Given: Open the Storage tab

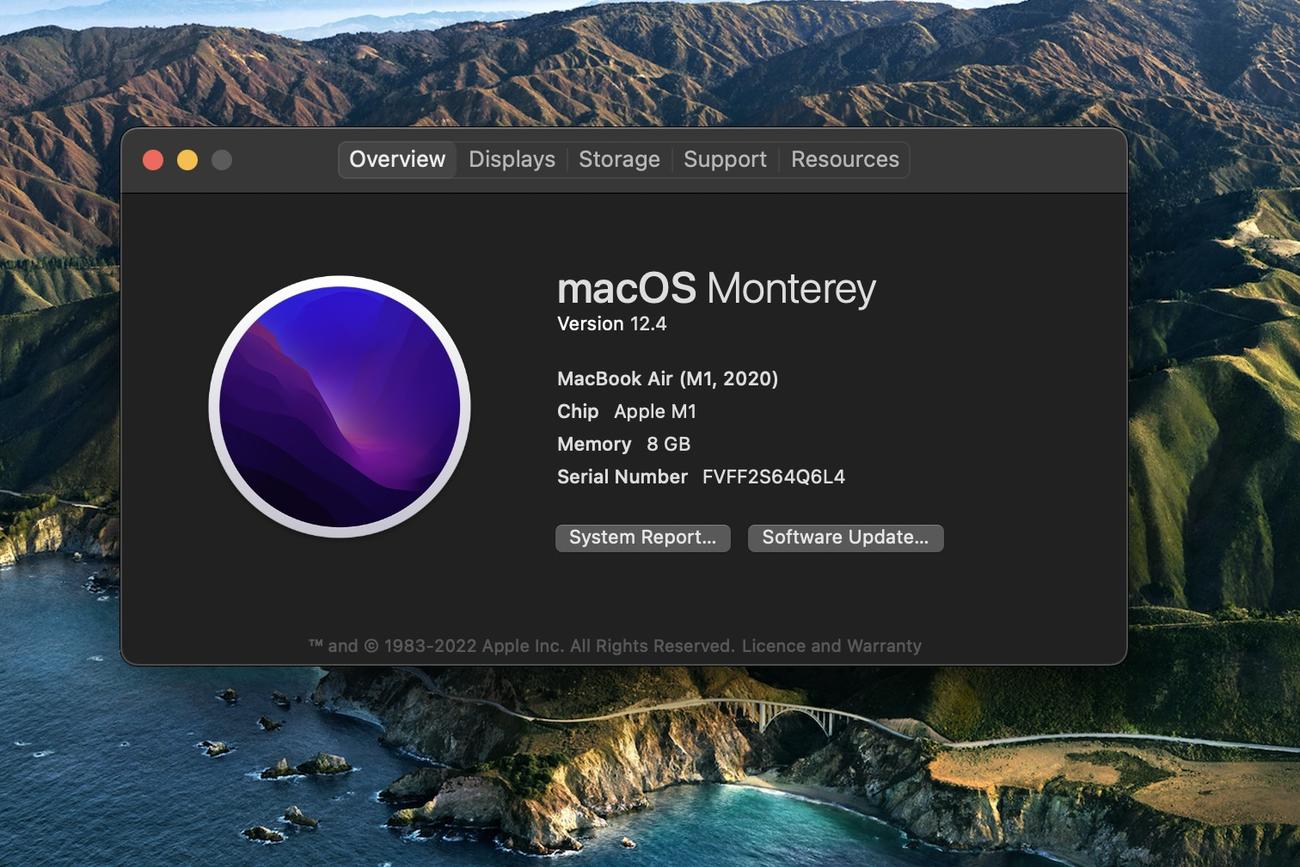Looking at the screenshot, I should click(x=619, y=160).
